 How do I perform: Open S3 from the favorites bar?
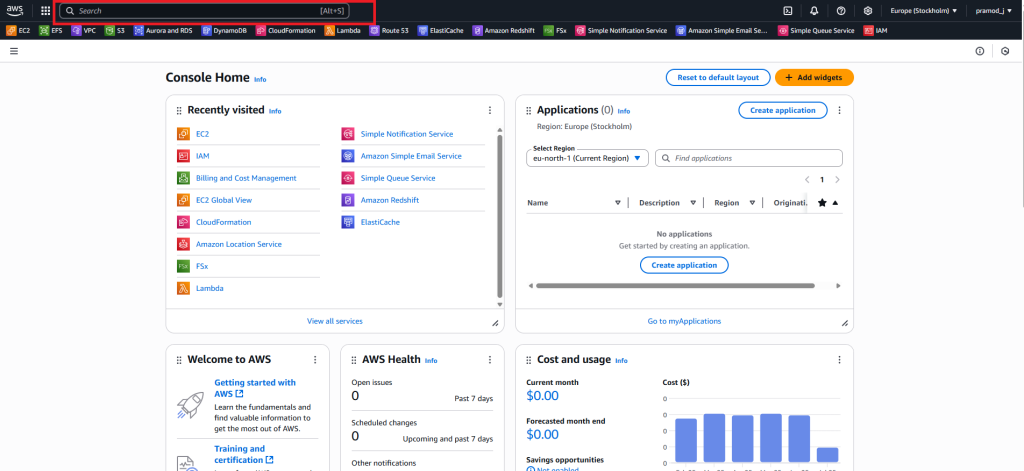(115, 30)
